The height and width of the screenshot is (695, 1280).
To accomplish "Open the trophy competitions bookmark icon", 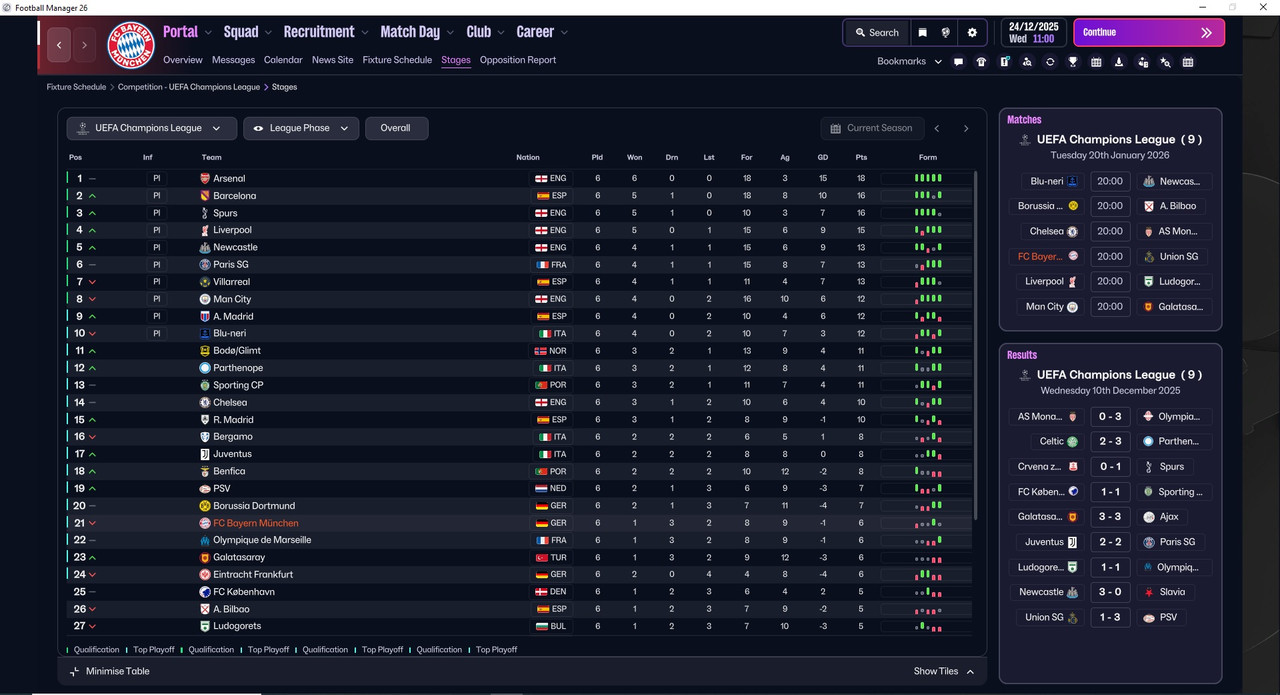I will coord(1073,62).
